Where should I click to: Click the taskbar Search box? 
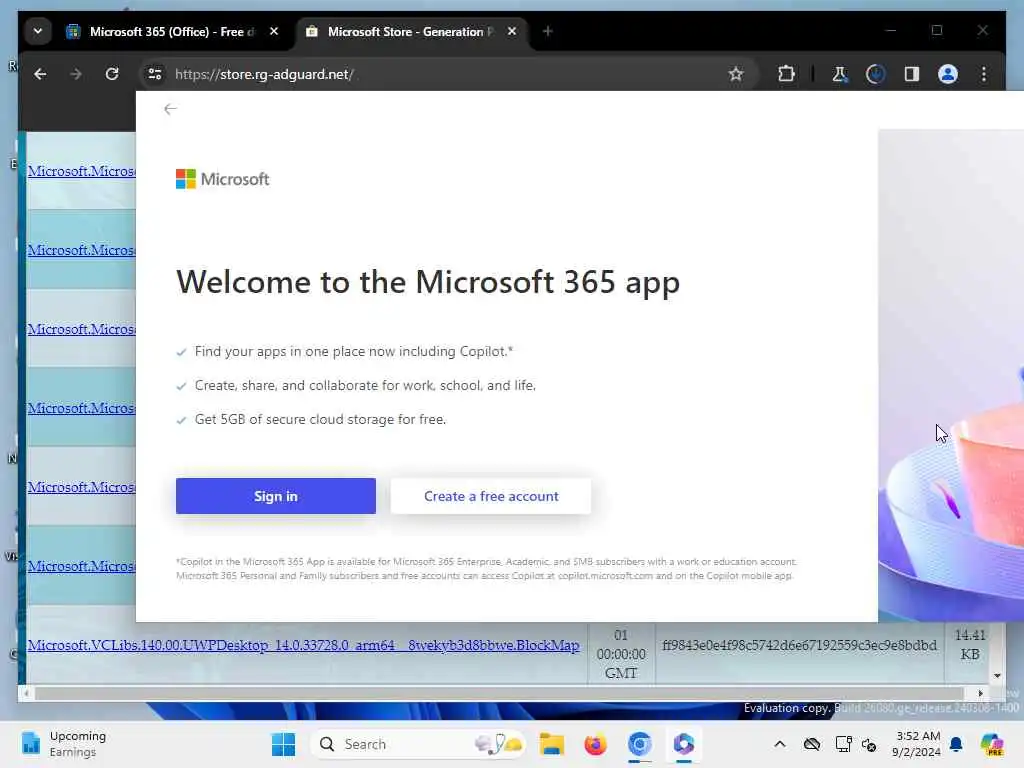point(418,744)
